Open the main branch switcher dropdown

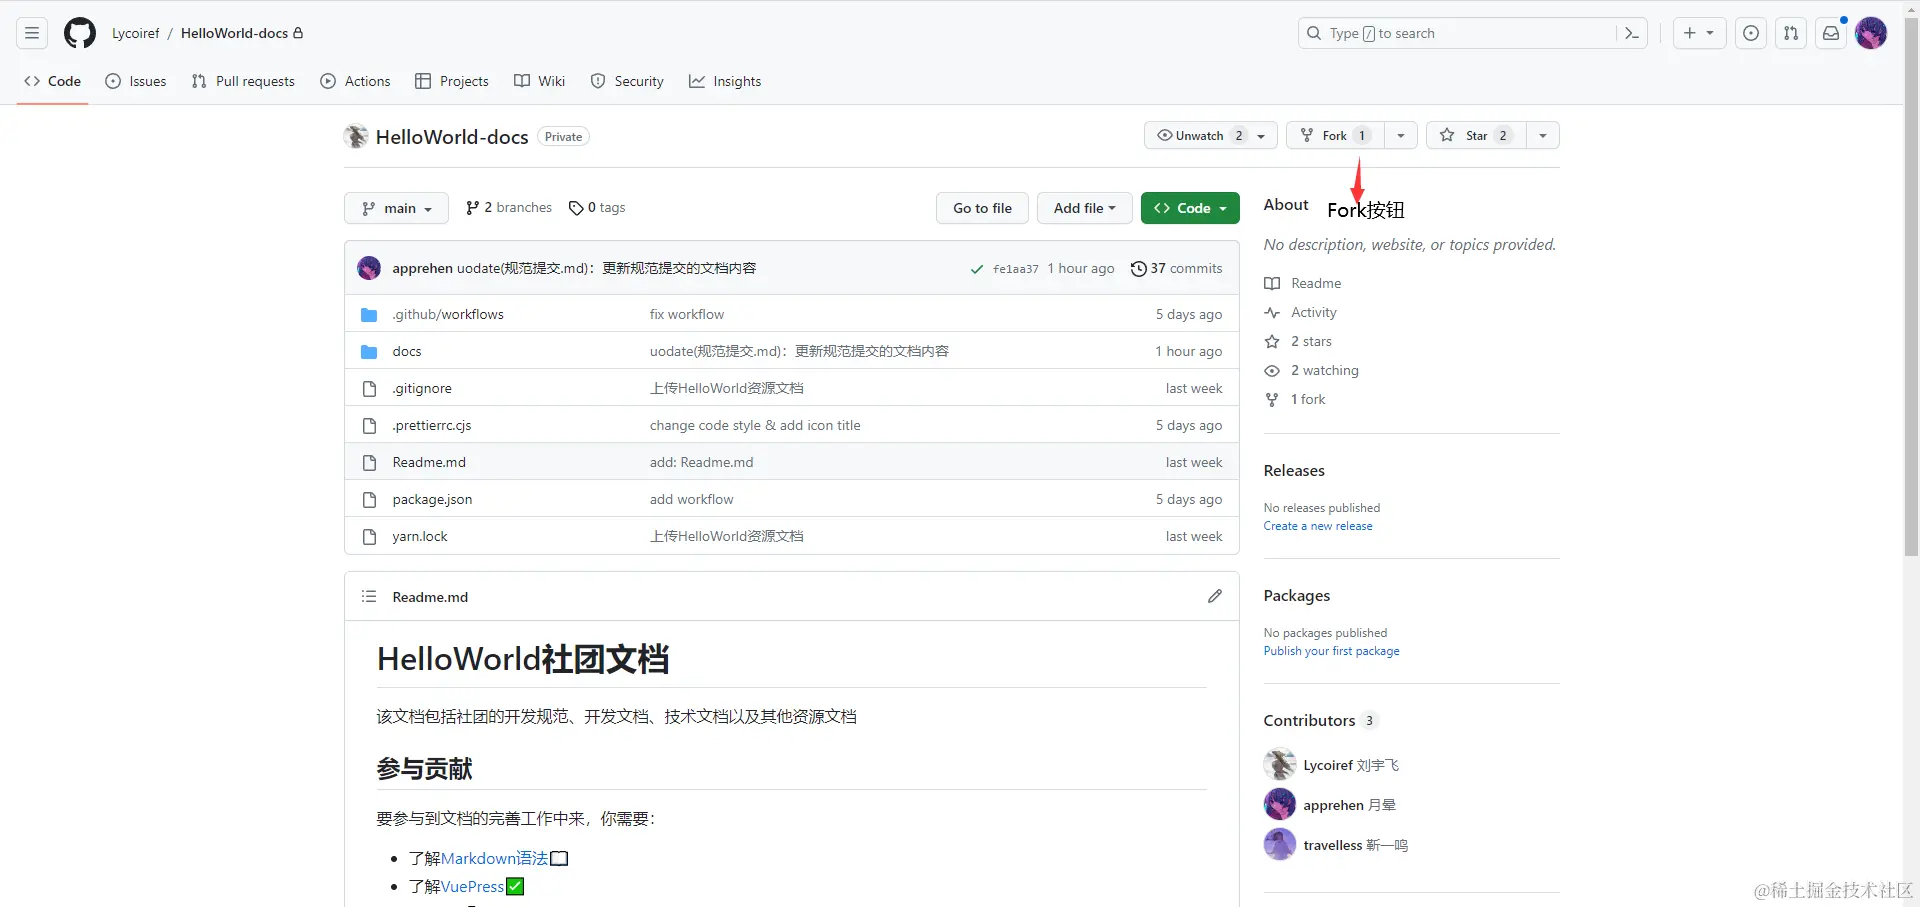(x=397, y=208)
